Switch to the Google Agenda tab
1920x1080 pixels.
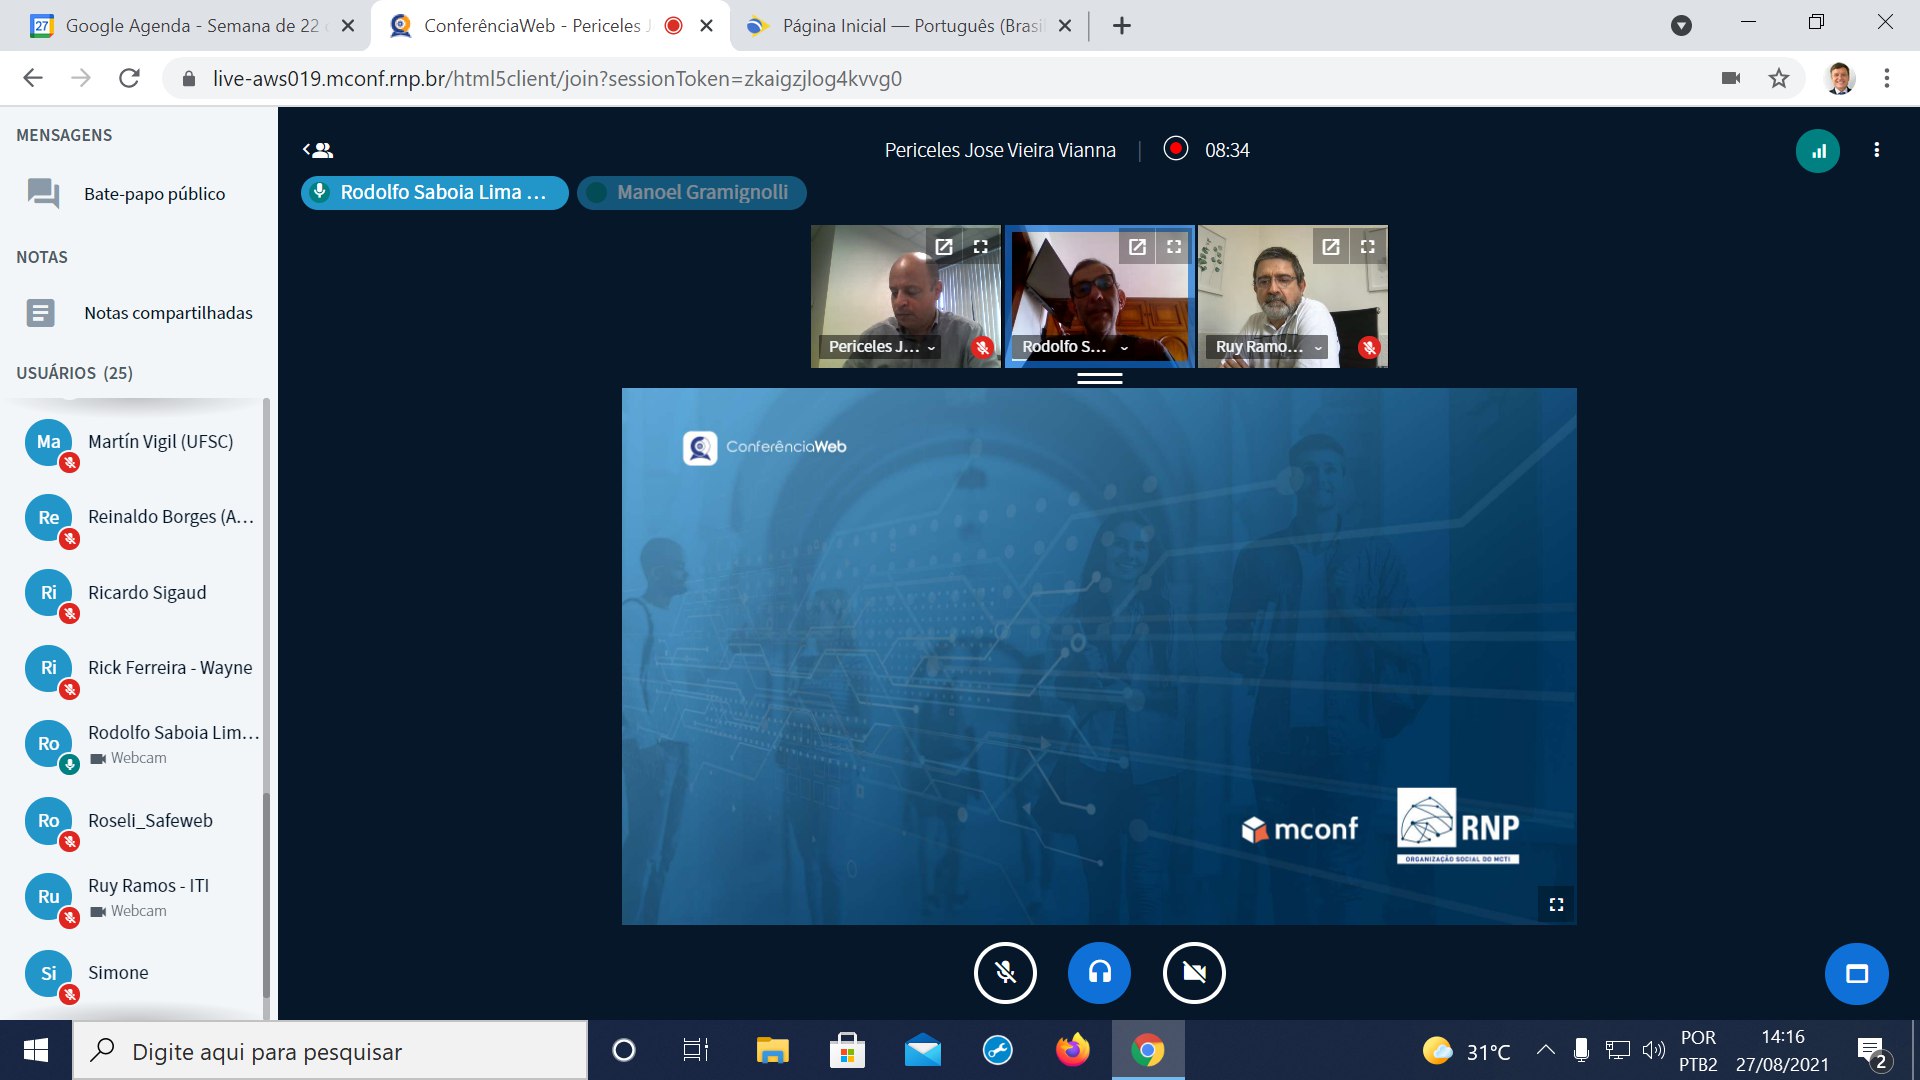[190, 26]
